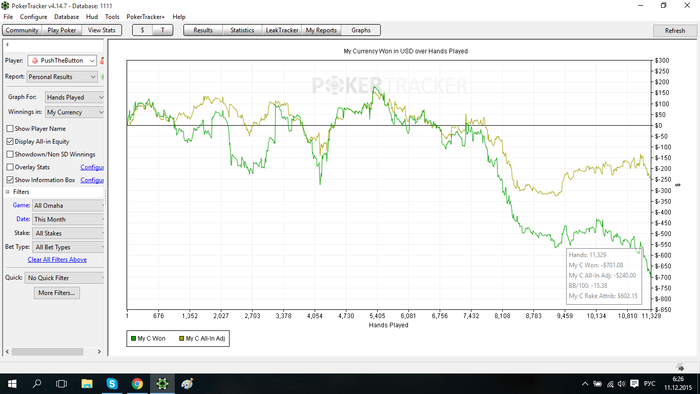
Task: Select the tournament T button
Action: click(162, 30)
